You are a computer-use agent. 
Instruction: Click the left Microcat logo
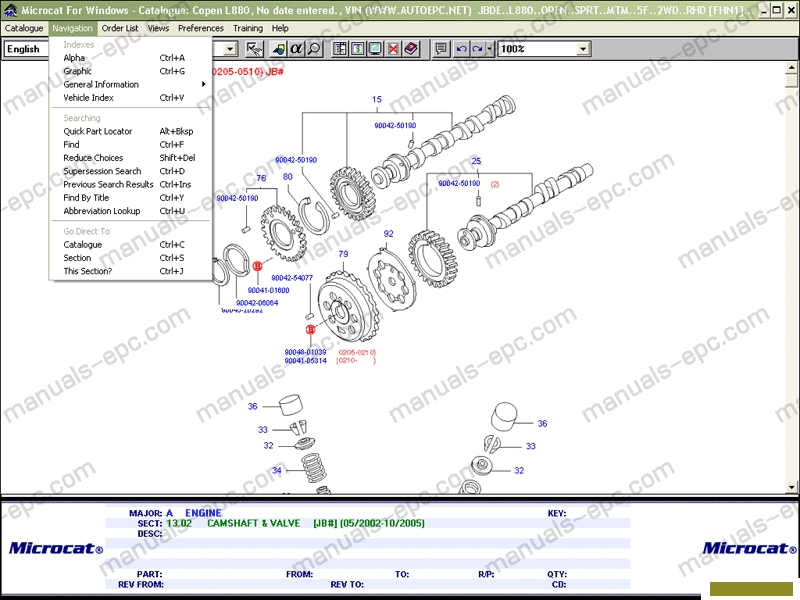[56, 548]
